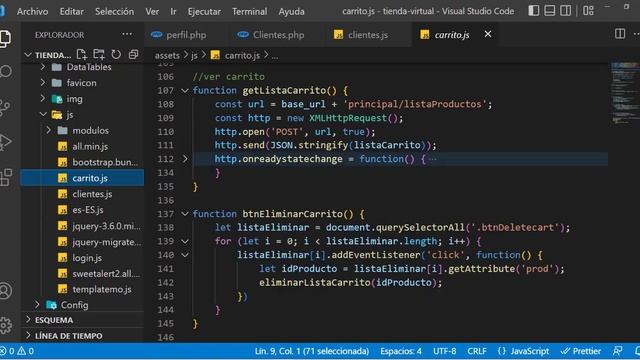Change encoding via UTF-8 status item
Viewport: 640px width, 360px height.
pyautogui.click(x=444, y=351)
